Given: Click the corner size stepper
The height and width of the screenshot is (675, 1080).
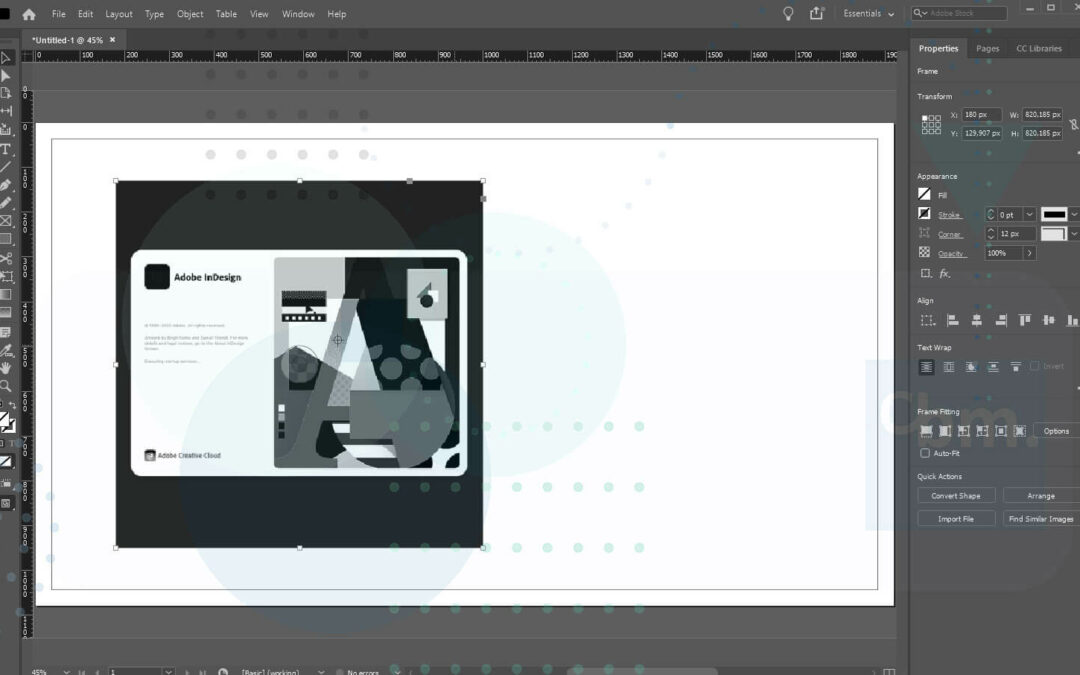Looking at the screenshot, I should [990, 234].
